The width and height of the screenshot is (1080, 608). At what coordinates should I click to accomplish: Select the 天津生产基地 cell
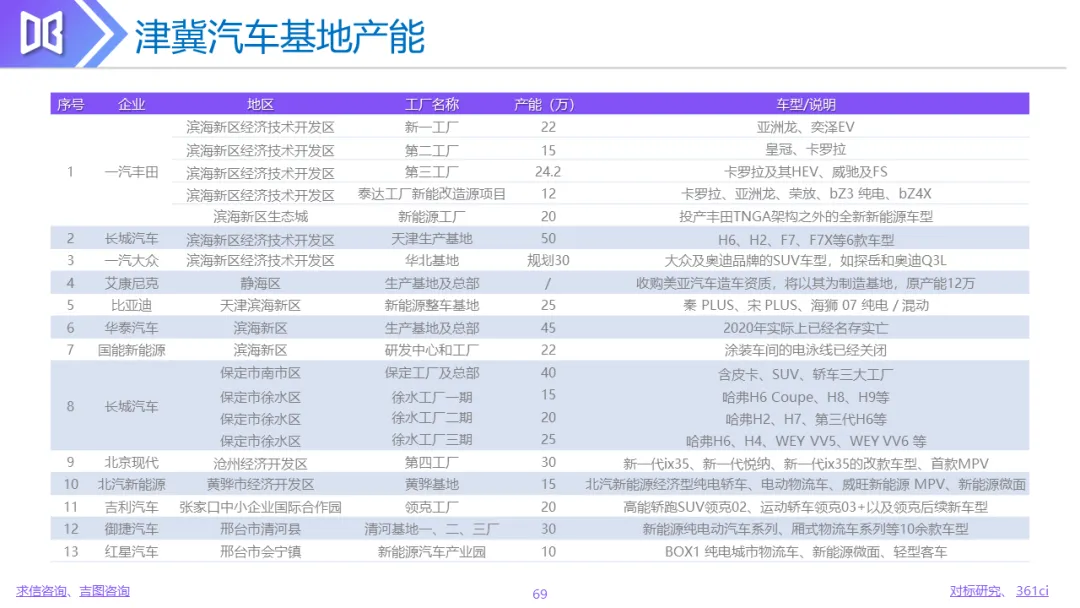[432, 239]
